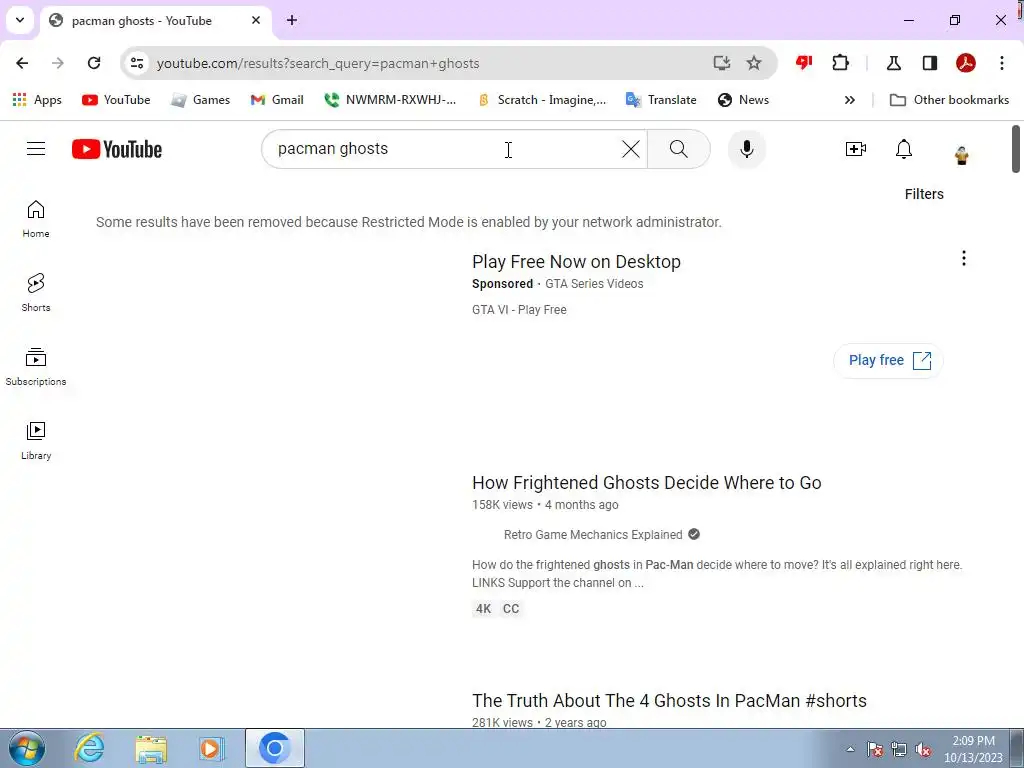Bookmark this page with the star
This screenshot has height=768, width=1024.
click(x=754, y=63)
